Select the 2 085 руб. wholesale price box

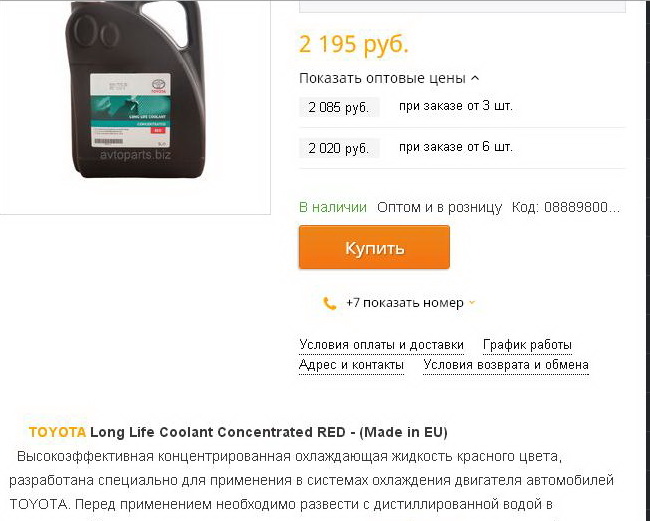(x=339, y=107)
